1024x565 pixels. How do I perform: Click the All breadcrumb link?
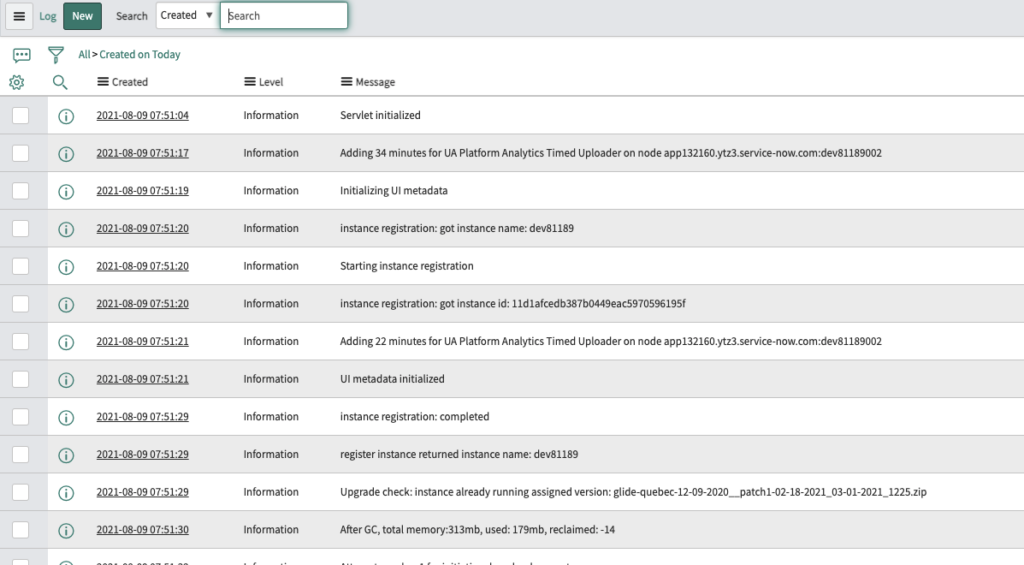pos(84,55)
